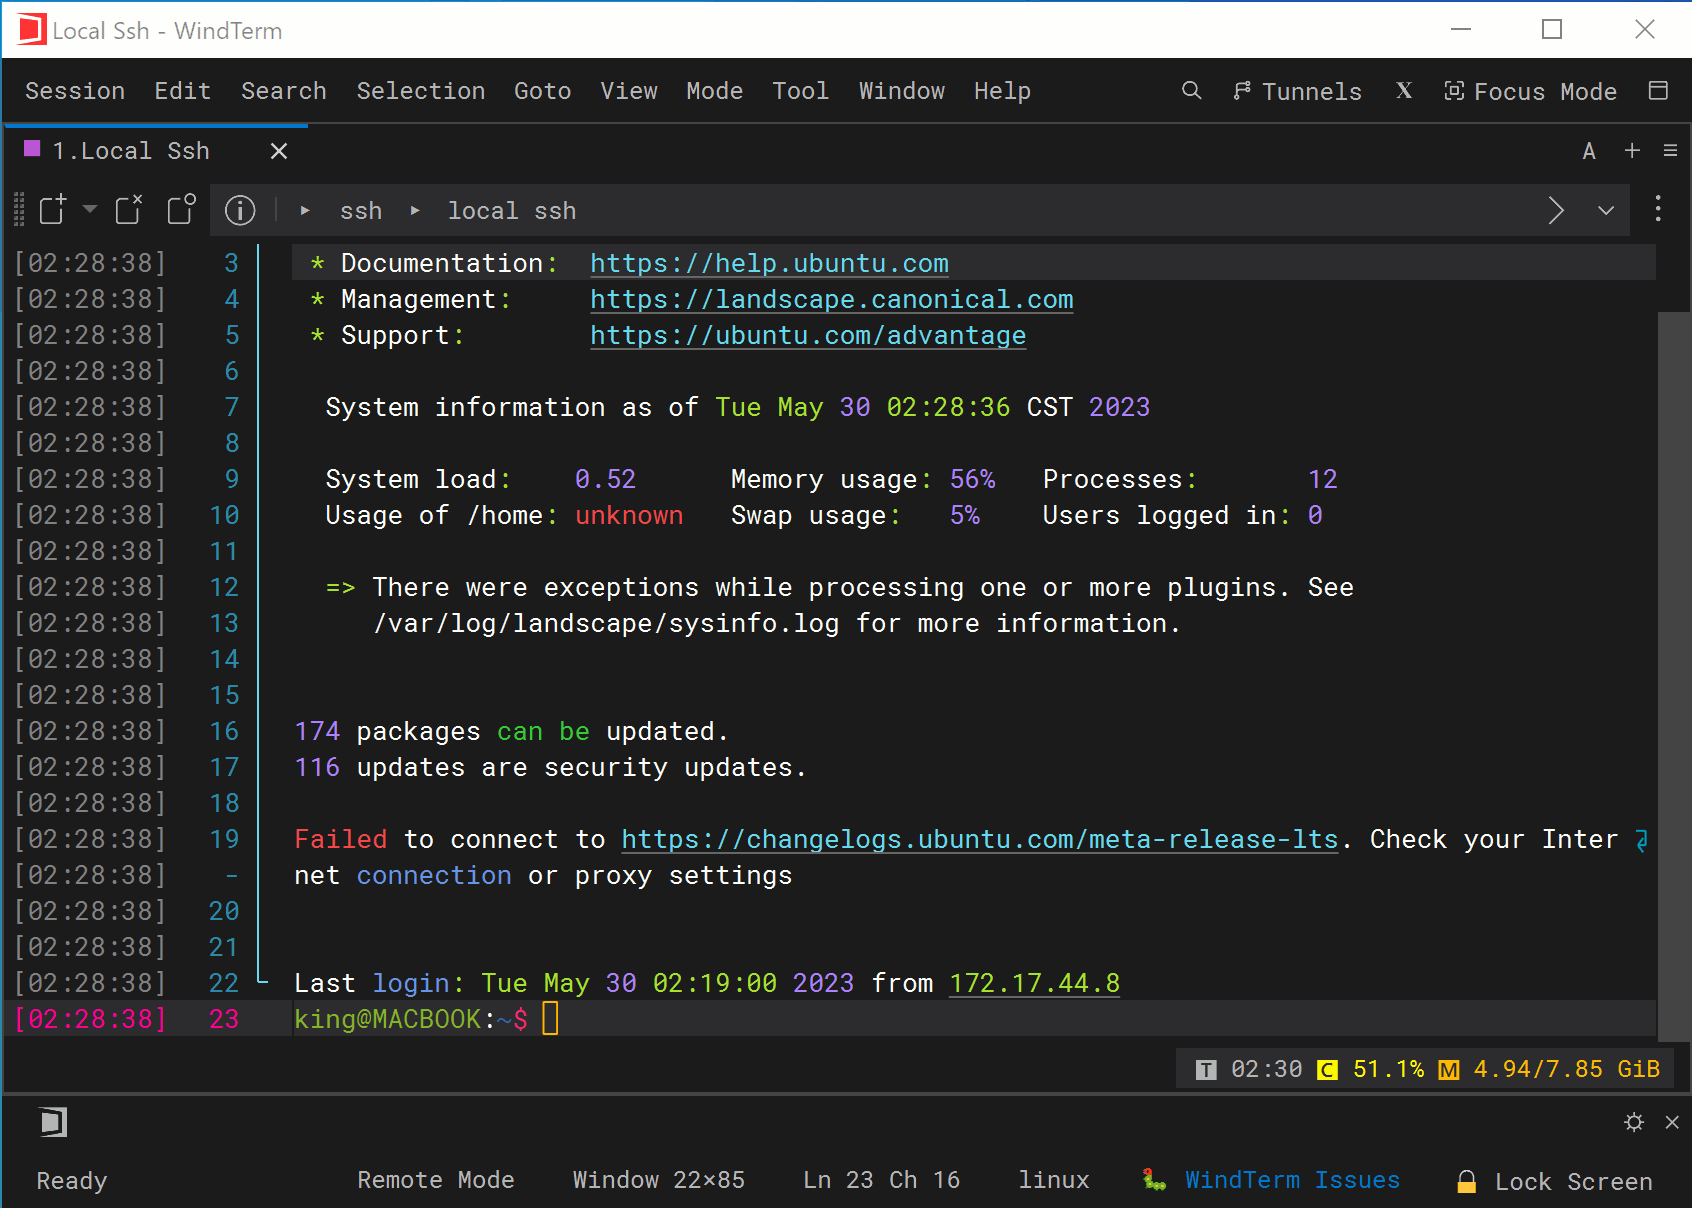Screen dimensions: 1692x1208
Task: Toggle Focus Mode
Action: 1530,91
